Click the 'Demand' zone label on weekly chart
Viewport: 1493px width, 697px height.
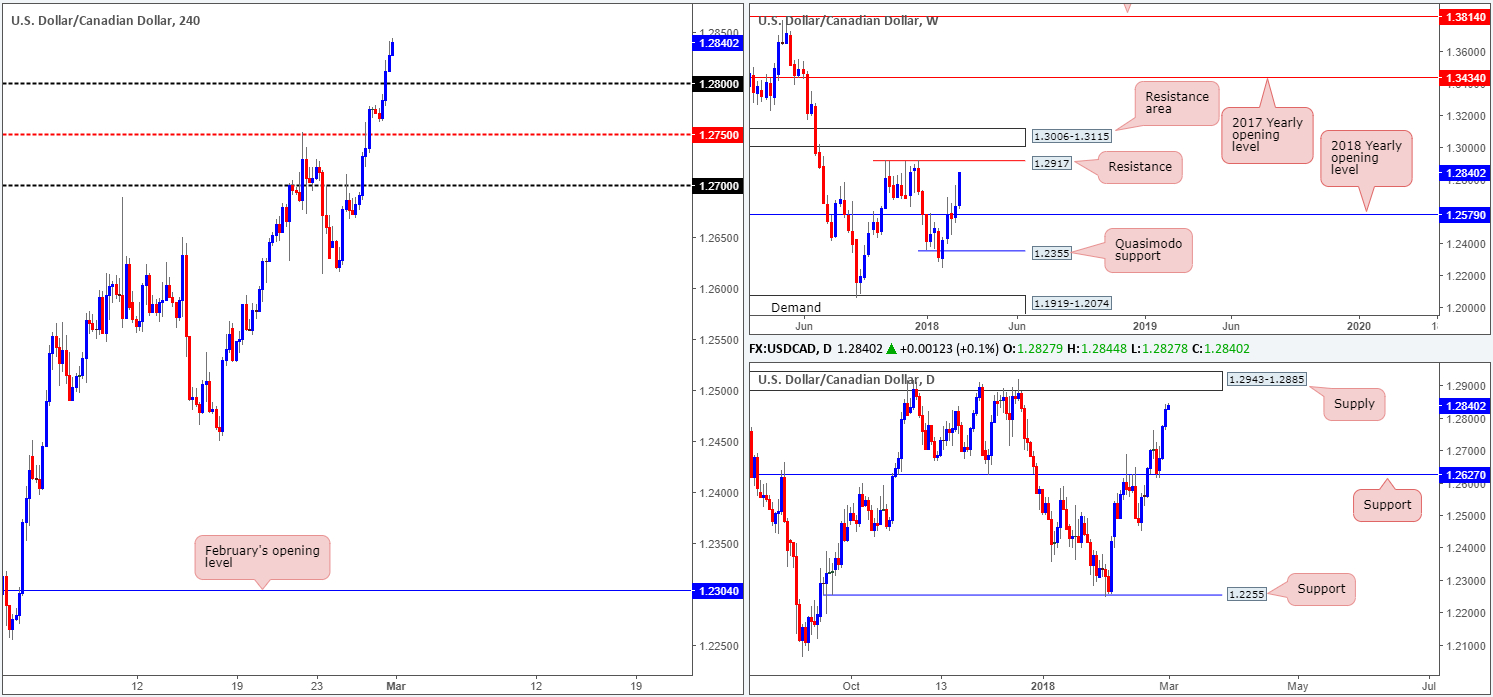point(796,308)
